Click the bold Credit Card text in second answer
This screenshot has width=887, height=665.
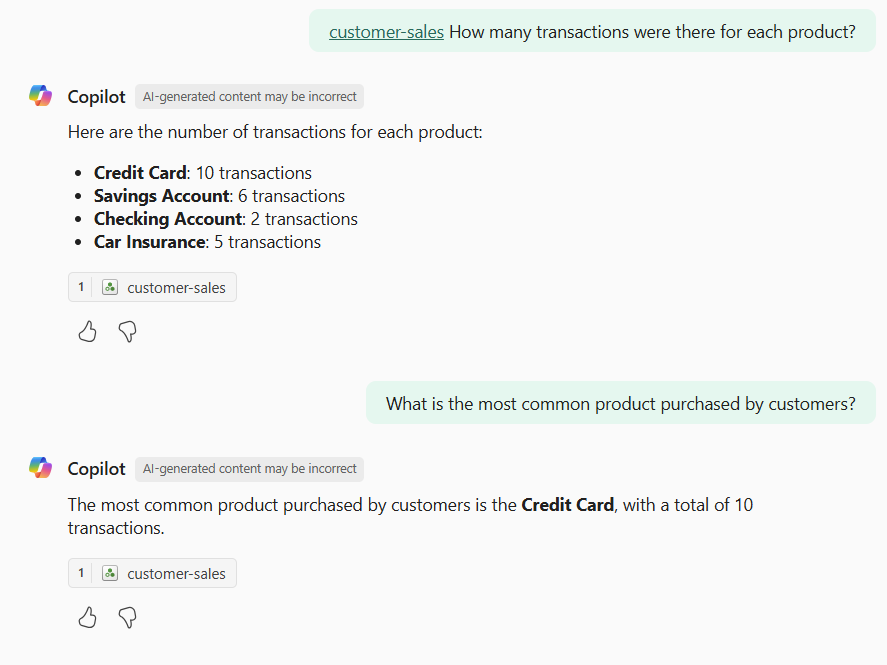(x=567, y=504)
